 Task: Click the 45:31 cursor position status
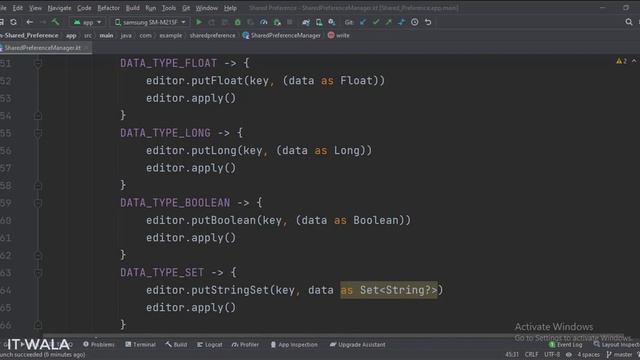point(512,354)
